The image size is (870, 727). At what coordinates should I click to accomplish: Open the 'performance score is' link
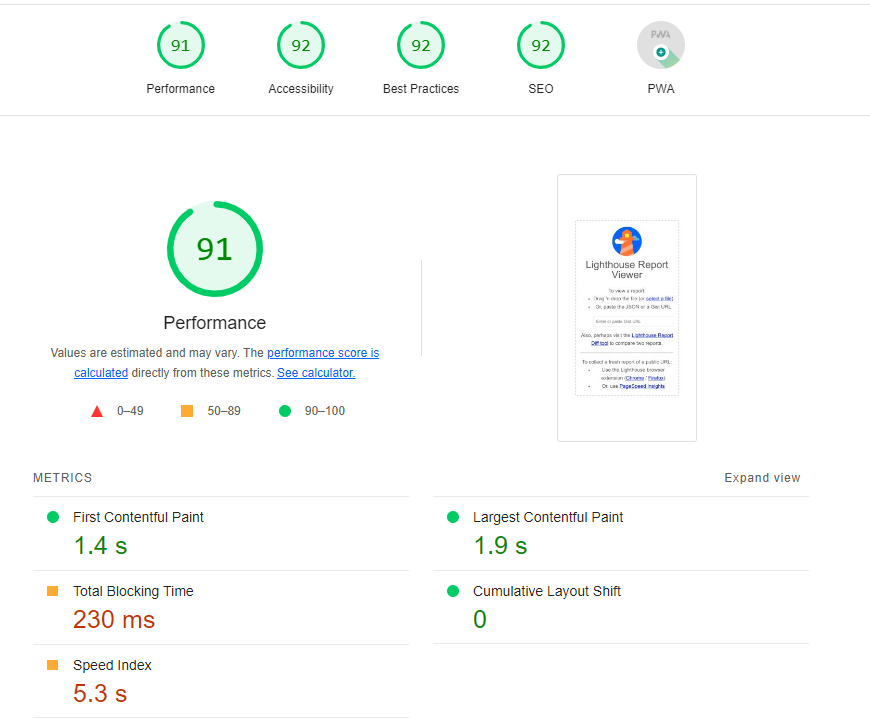click(x=323, y=353)
